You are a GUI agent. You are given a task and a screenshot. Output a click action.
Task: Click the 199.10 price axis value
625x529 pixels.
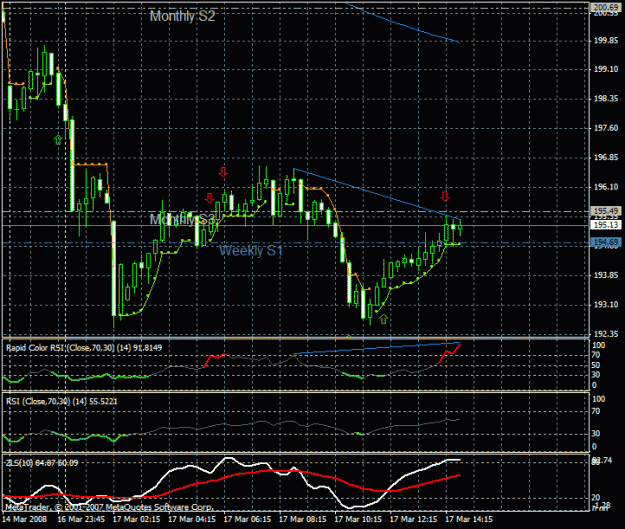(606, 69)
